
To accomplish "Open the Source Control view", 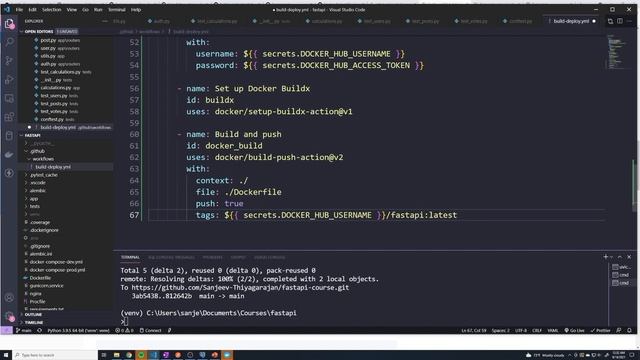I will [x=9, y=61].
